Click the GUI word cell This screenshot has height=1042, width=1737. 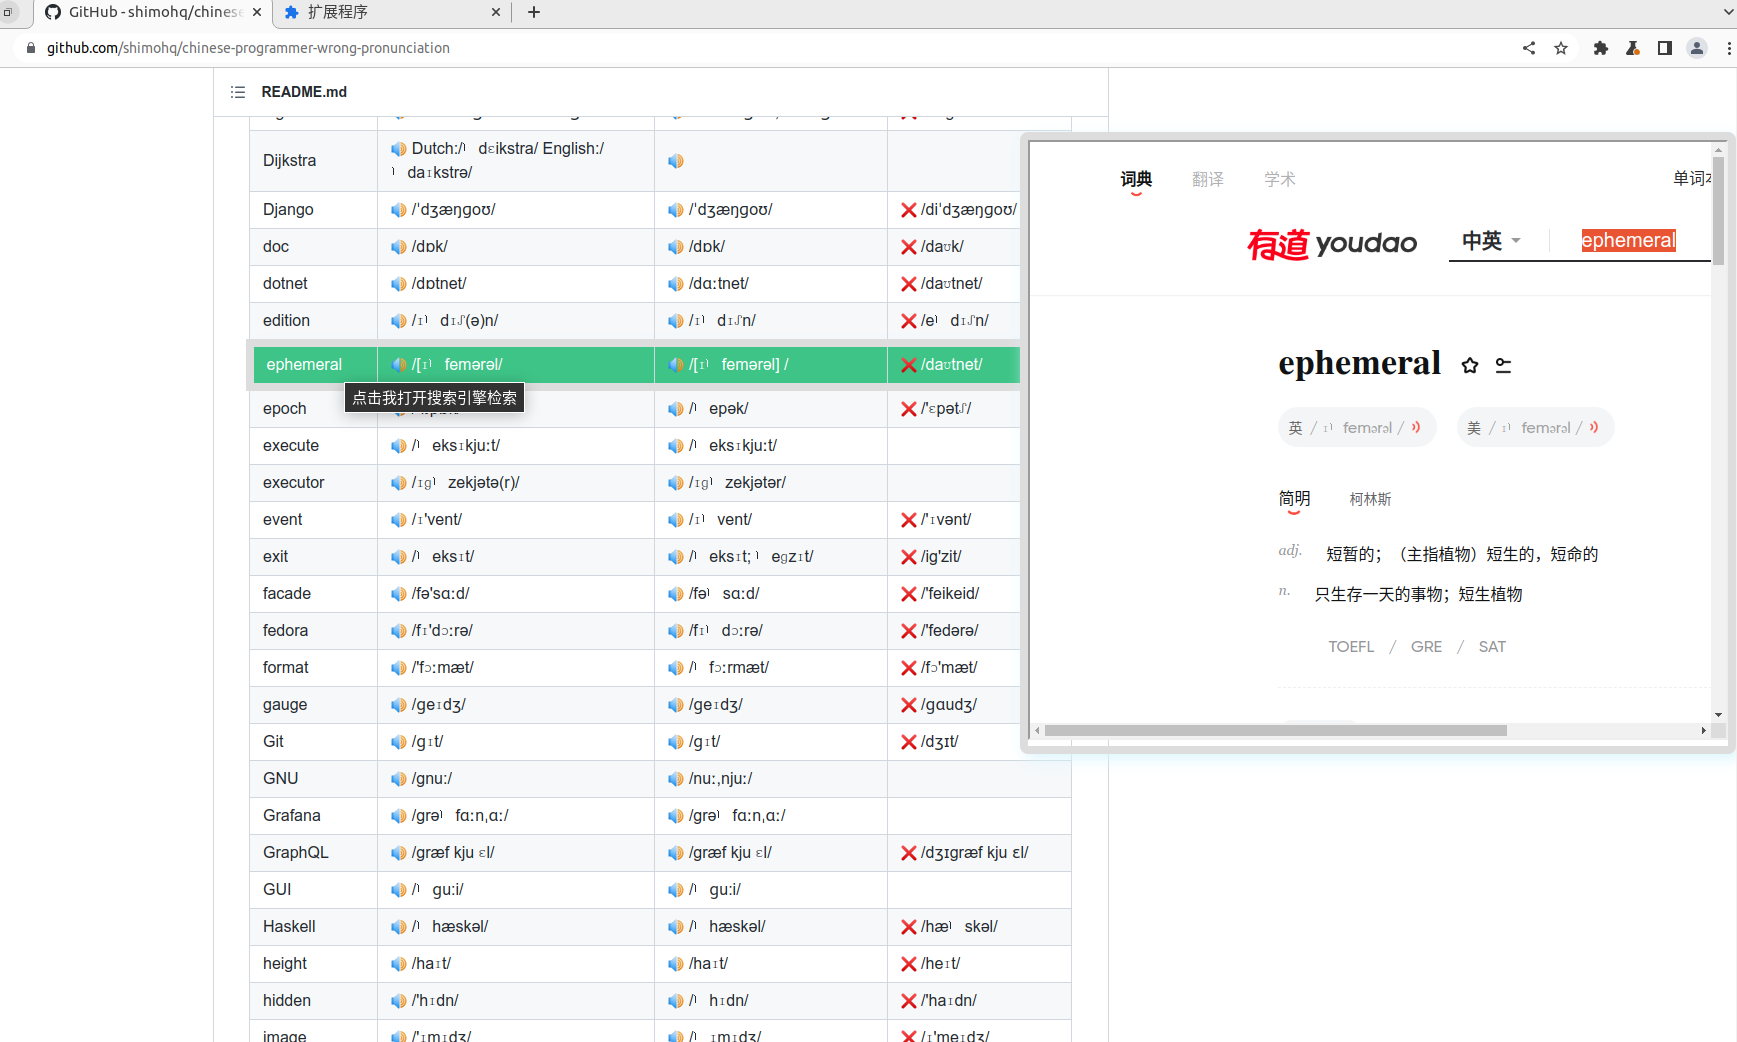click(x=313, y=890)
